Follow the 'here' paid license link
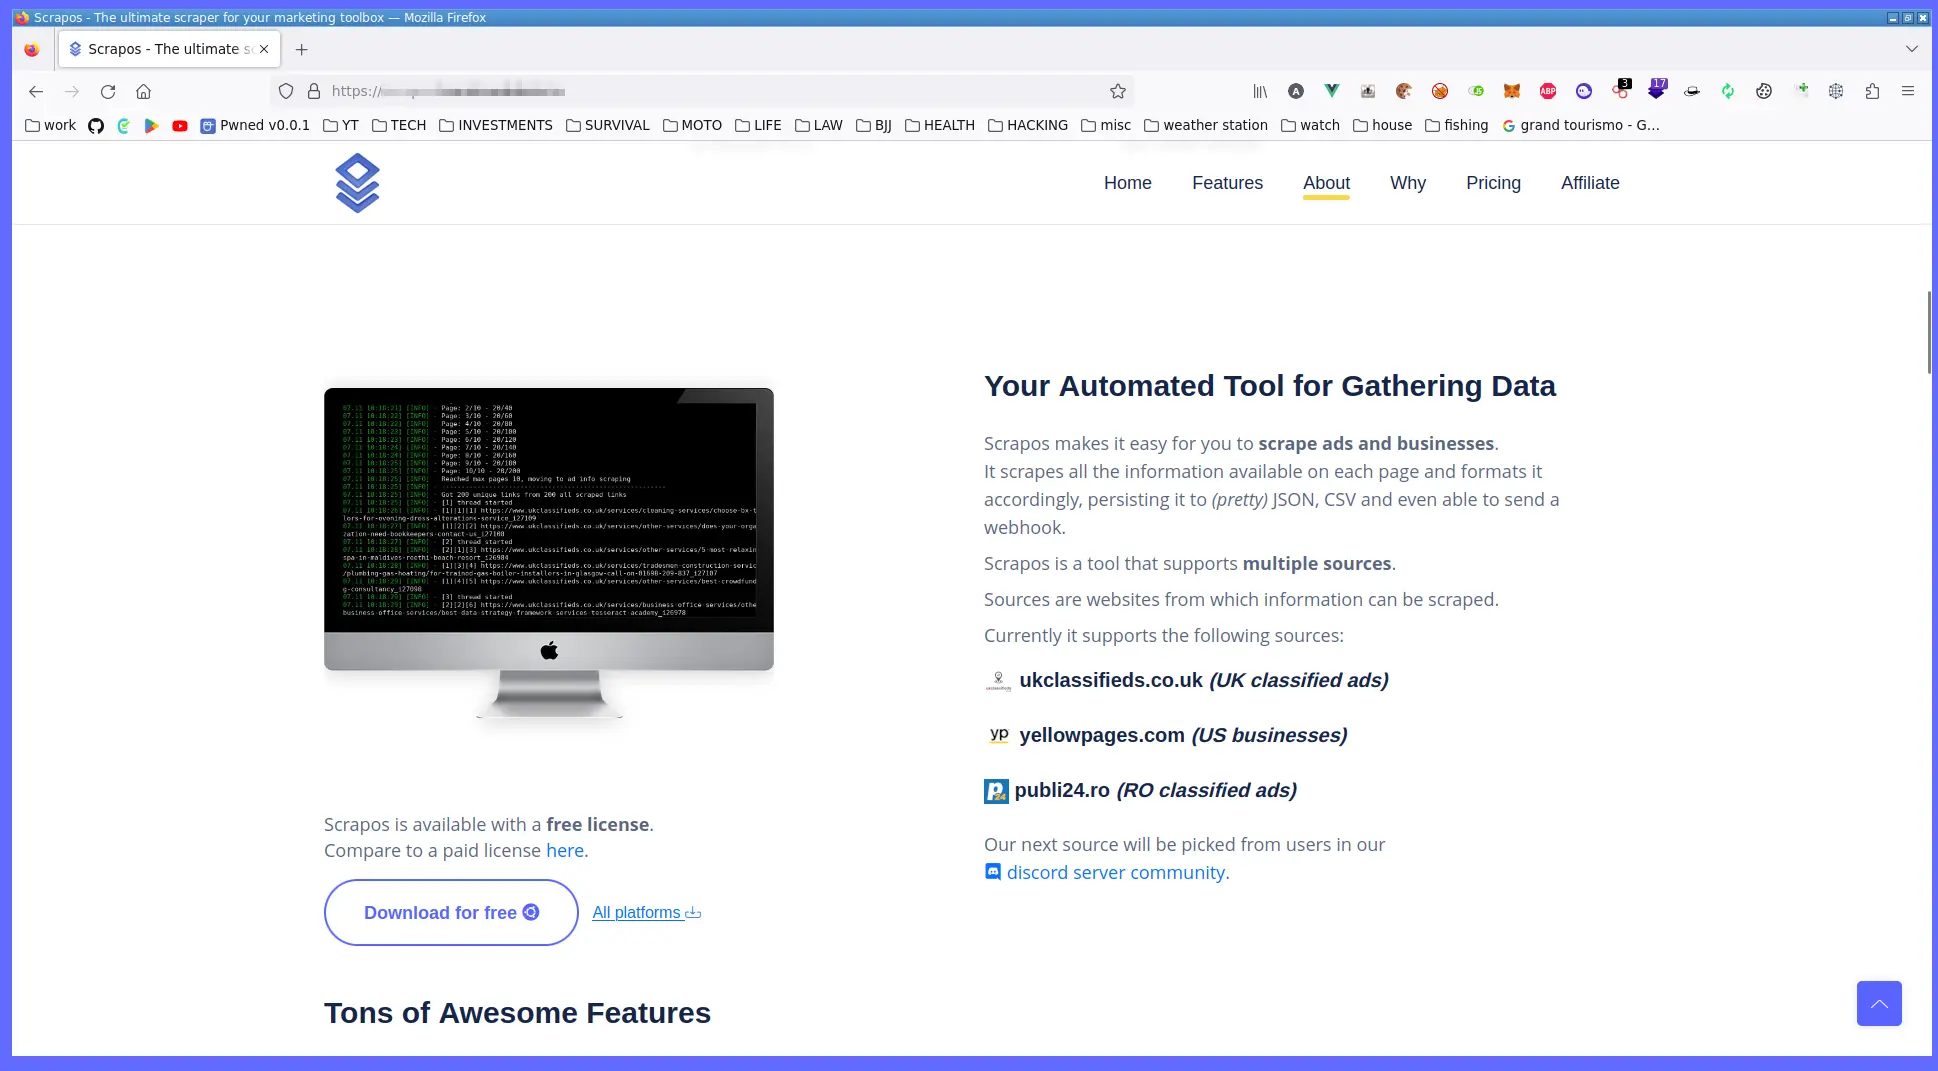The image size is (1938, 1071). coord(565,850)
